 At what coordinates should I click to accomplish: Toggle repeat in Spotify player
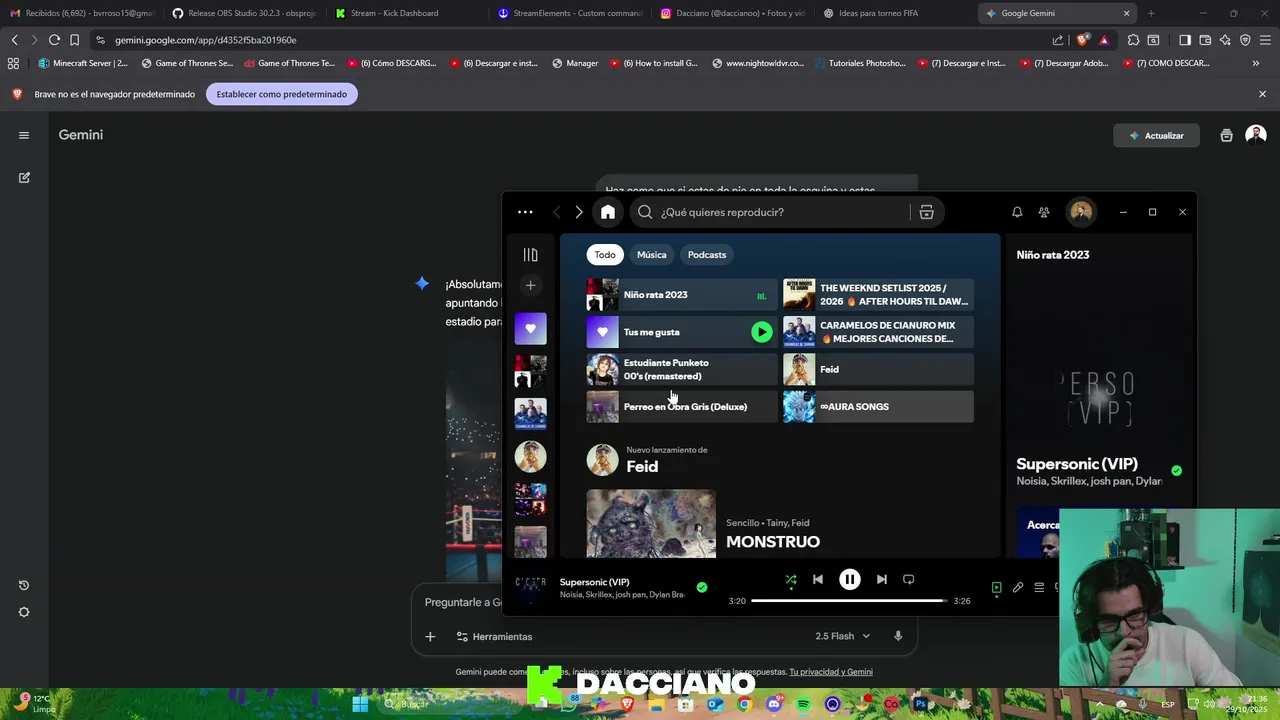(x=909, y=579)
